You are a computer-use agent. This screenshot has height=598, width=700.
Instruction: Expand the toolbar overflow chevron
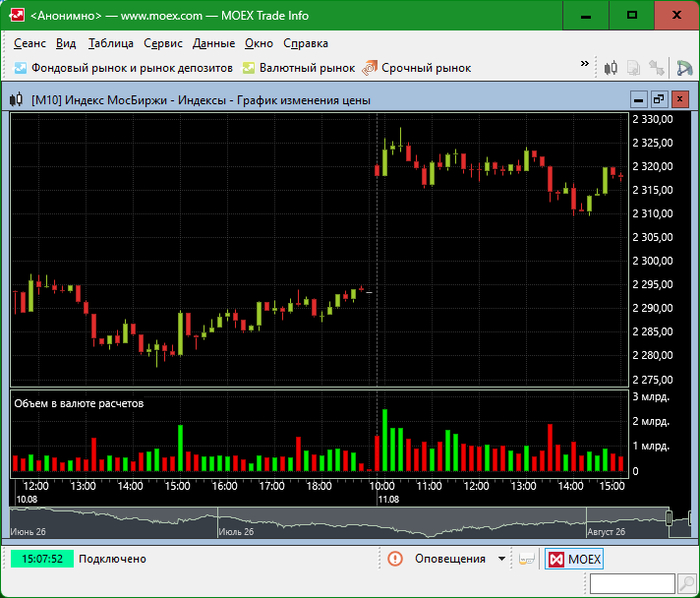(584, 63)
